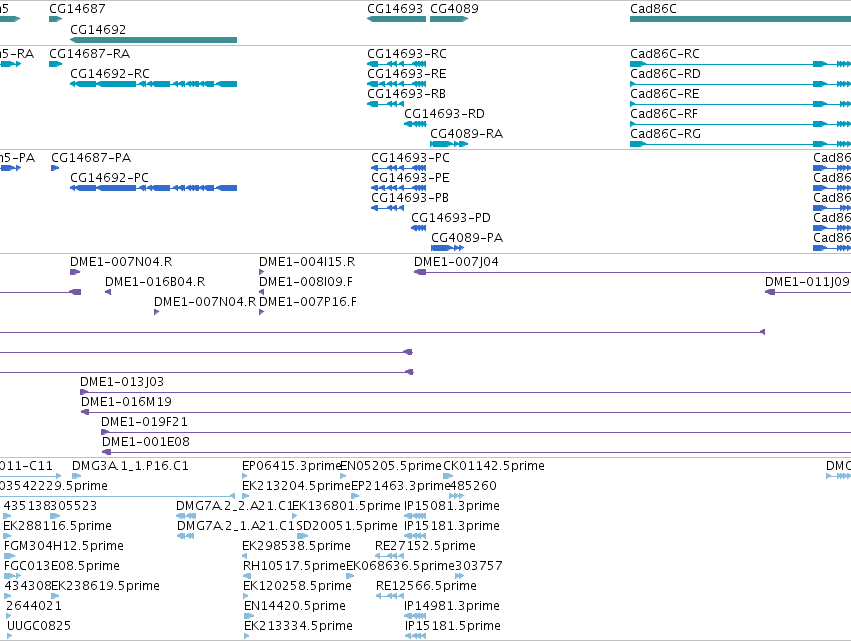The image size is (851, 641).
Task: Select transcript Cad86C-RD
Action: point(665,74)
